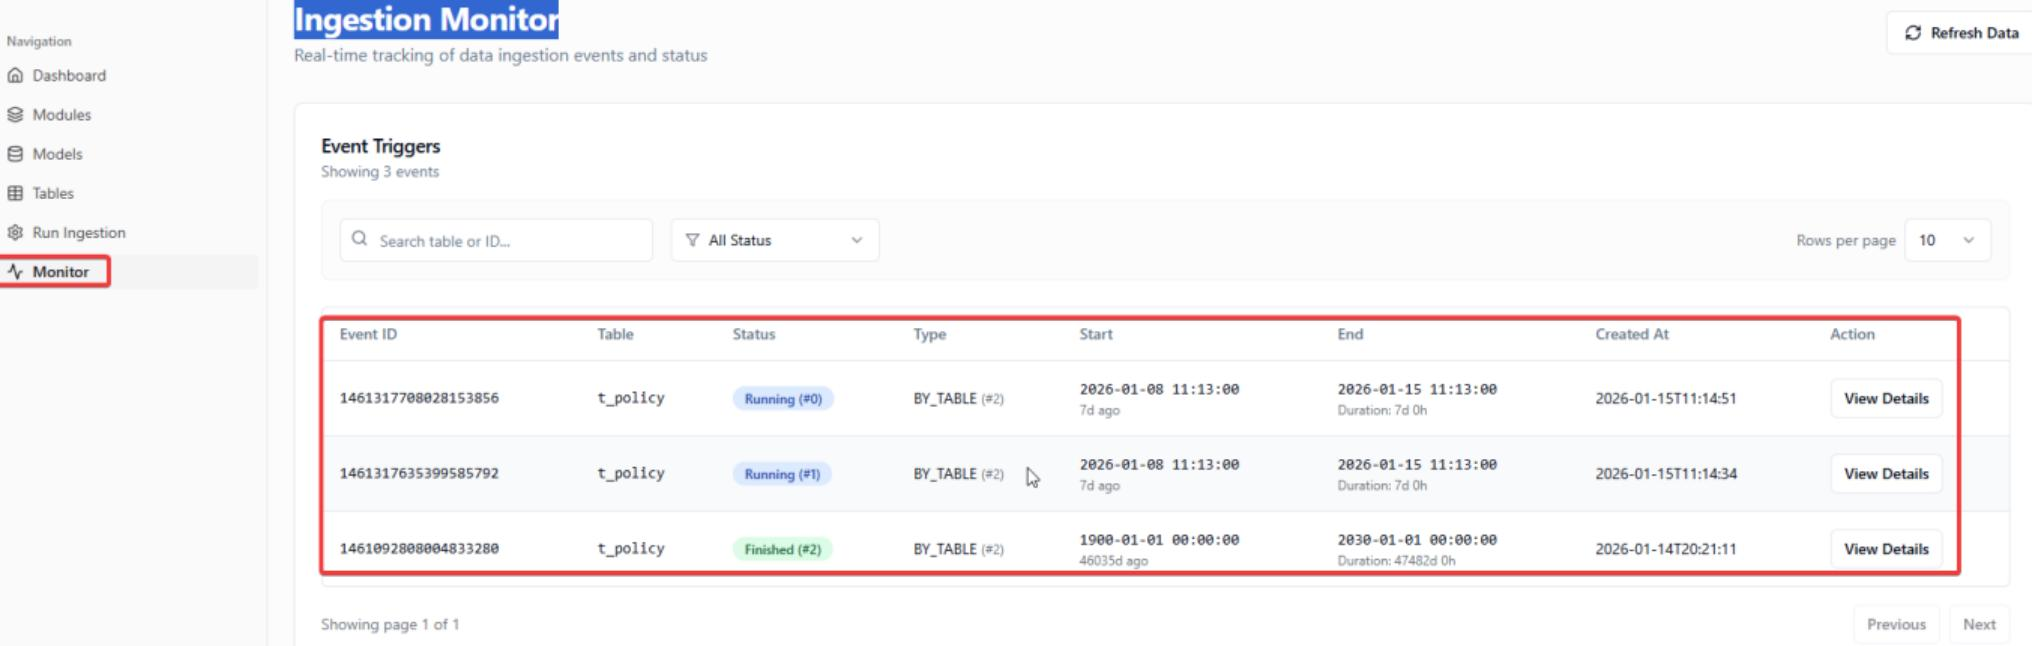The image size is (2032, 646).
Task: Click the Ingestion Monitor heading
Action: [x=426, y=19]
